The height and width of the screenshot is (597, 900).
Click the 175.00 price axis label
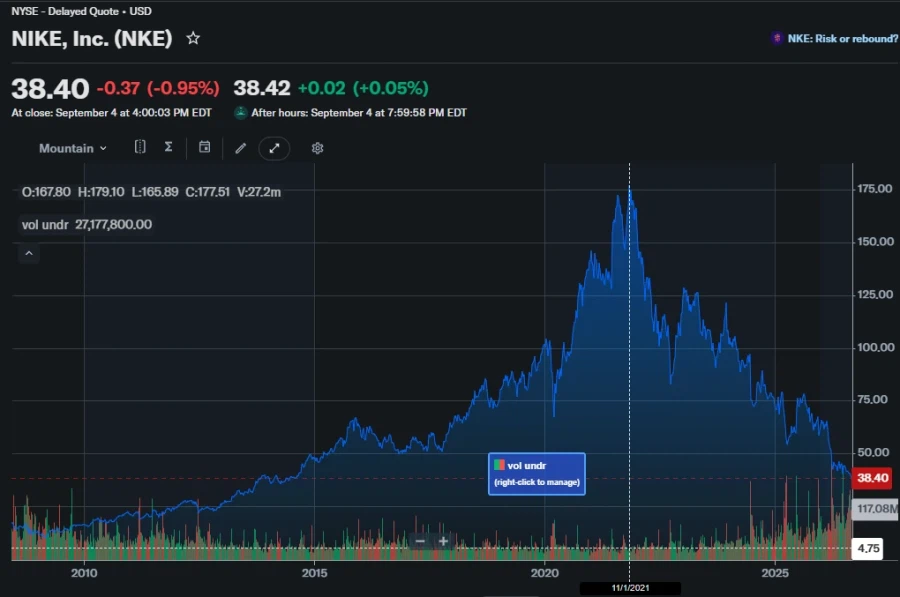(x=875, y=189)
